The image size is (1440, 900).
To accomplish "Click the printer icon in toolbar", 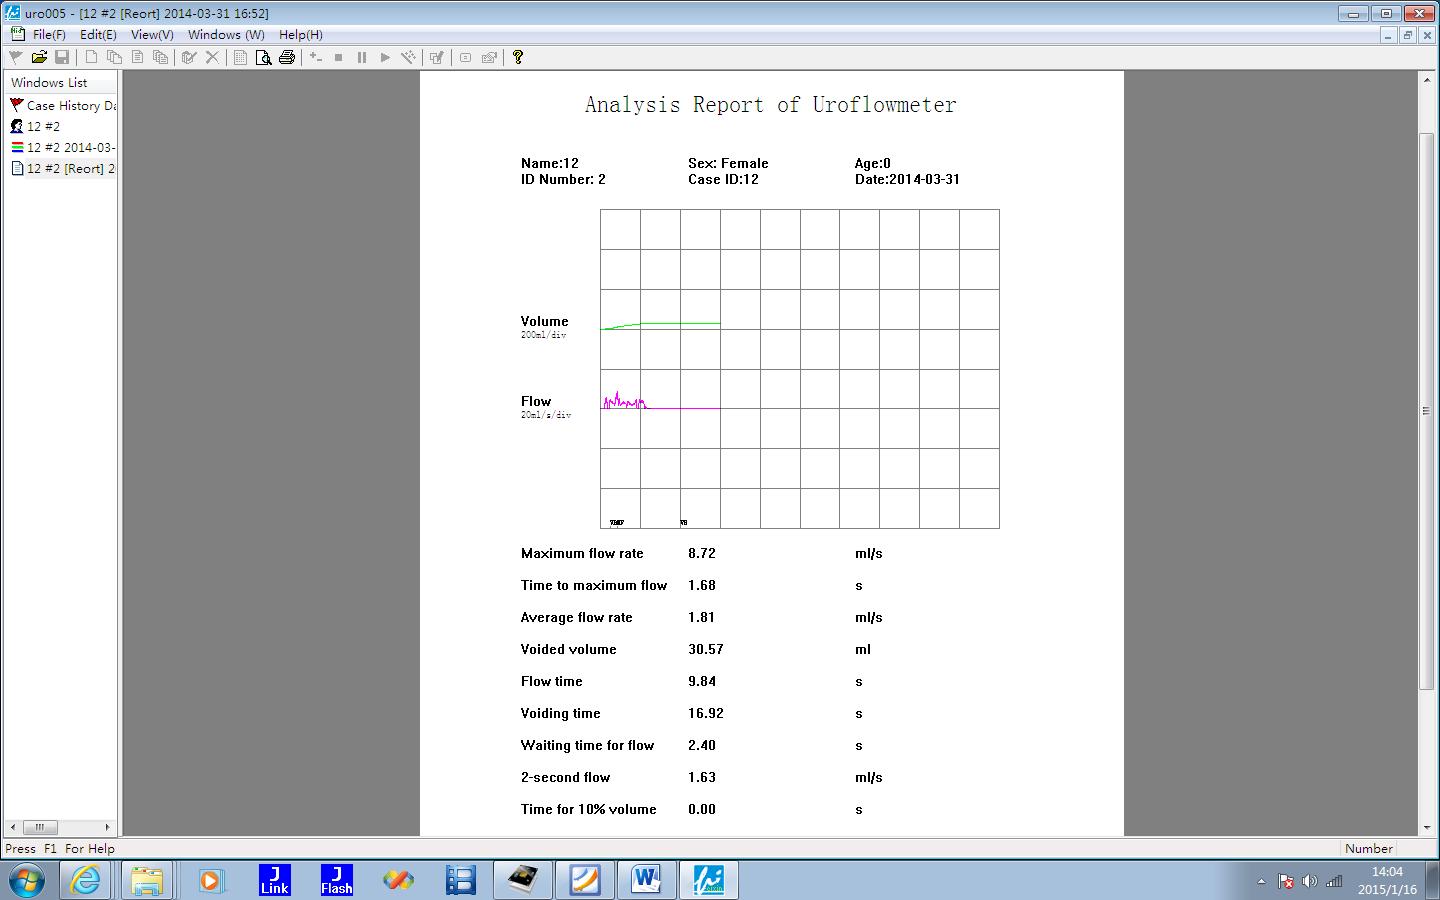I will tap(287, 58).
